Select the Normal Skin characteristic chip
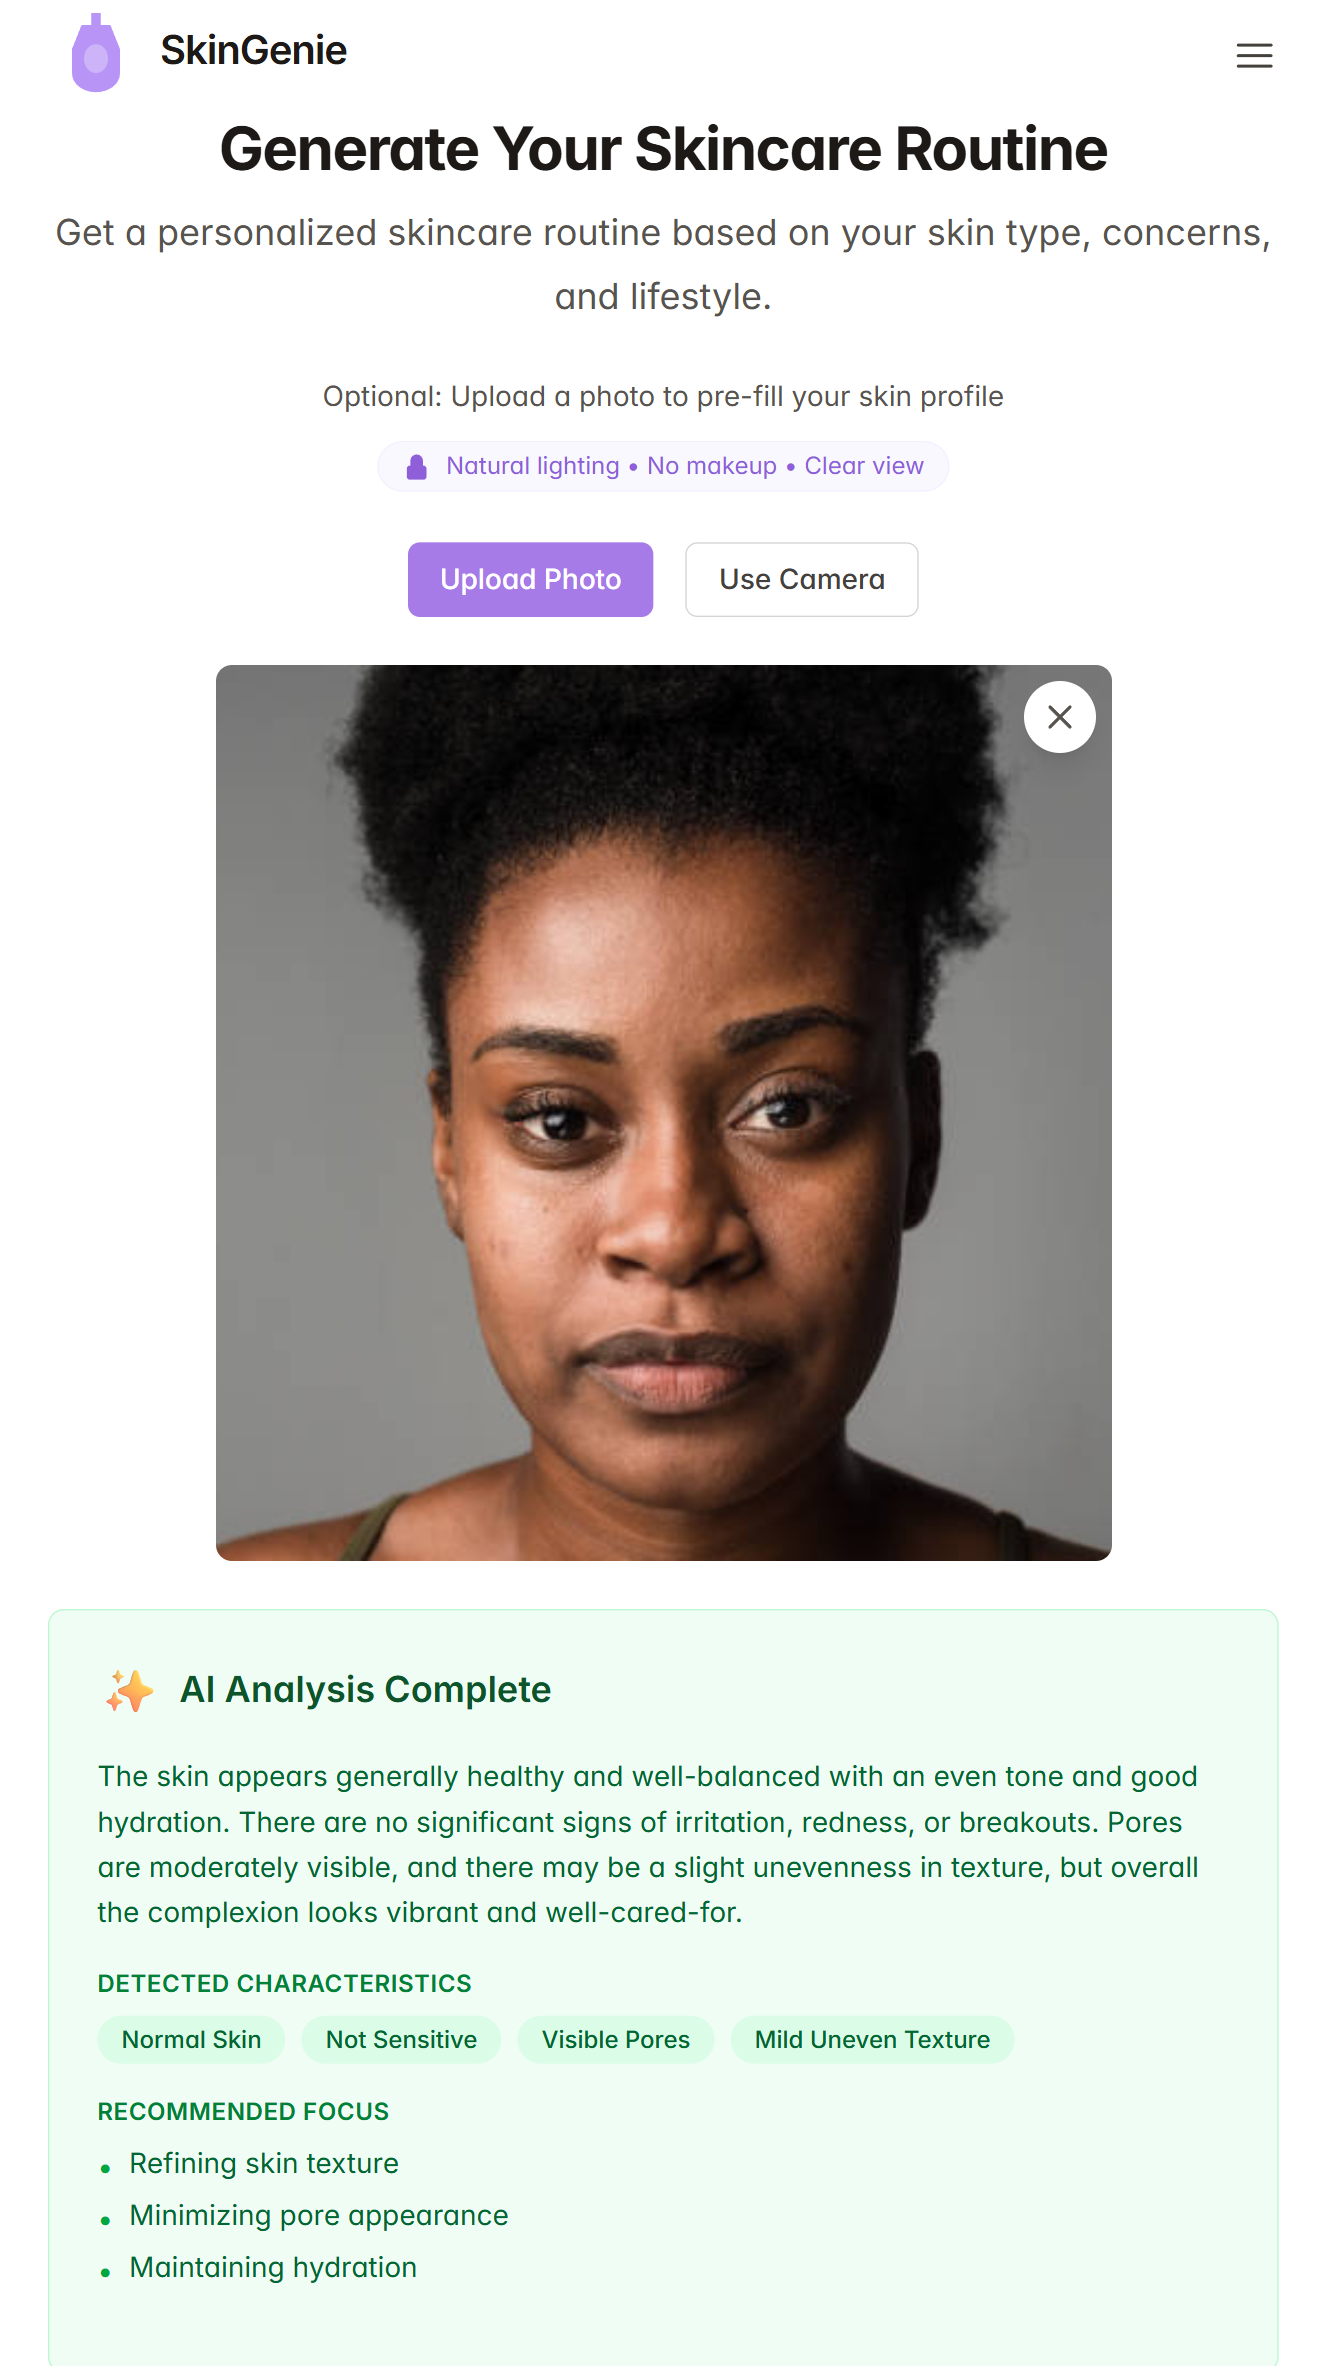 (x=190, y=2039)
